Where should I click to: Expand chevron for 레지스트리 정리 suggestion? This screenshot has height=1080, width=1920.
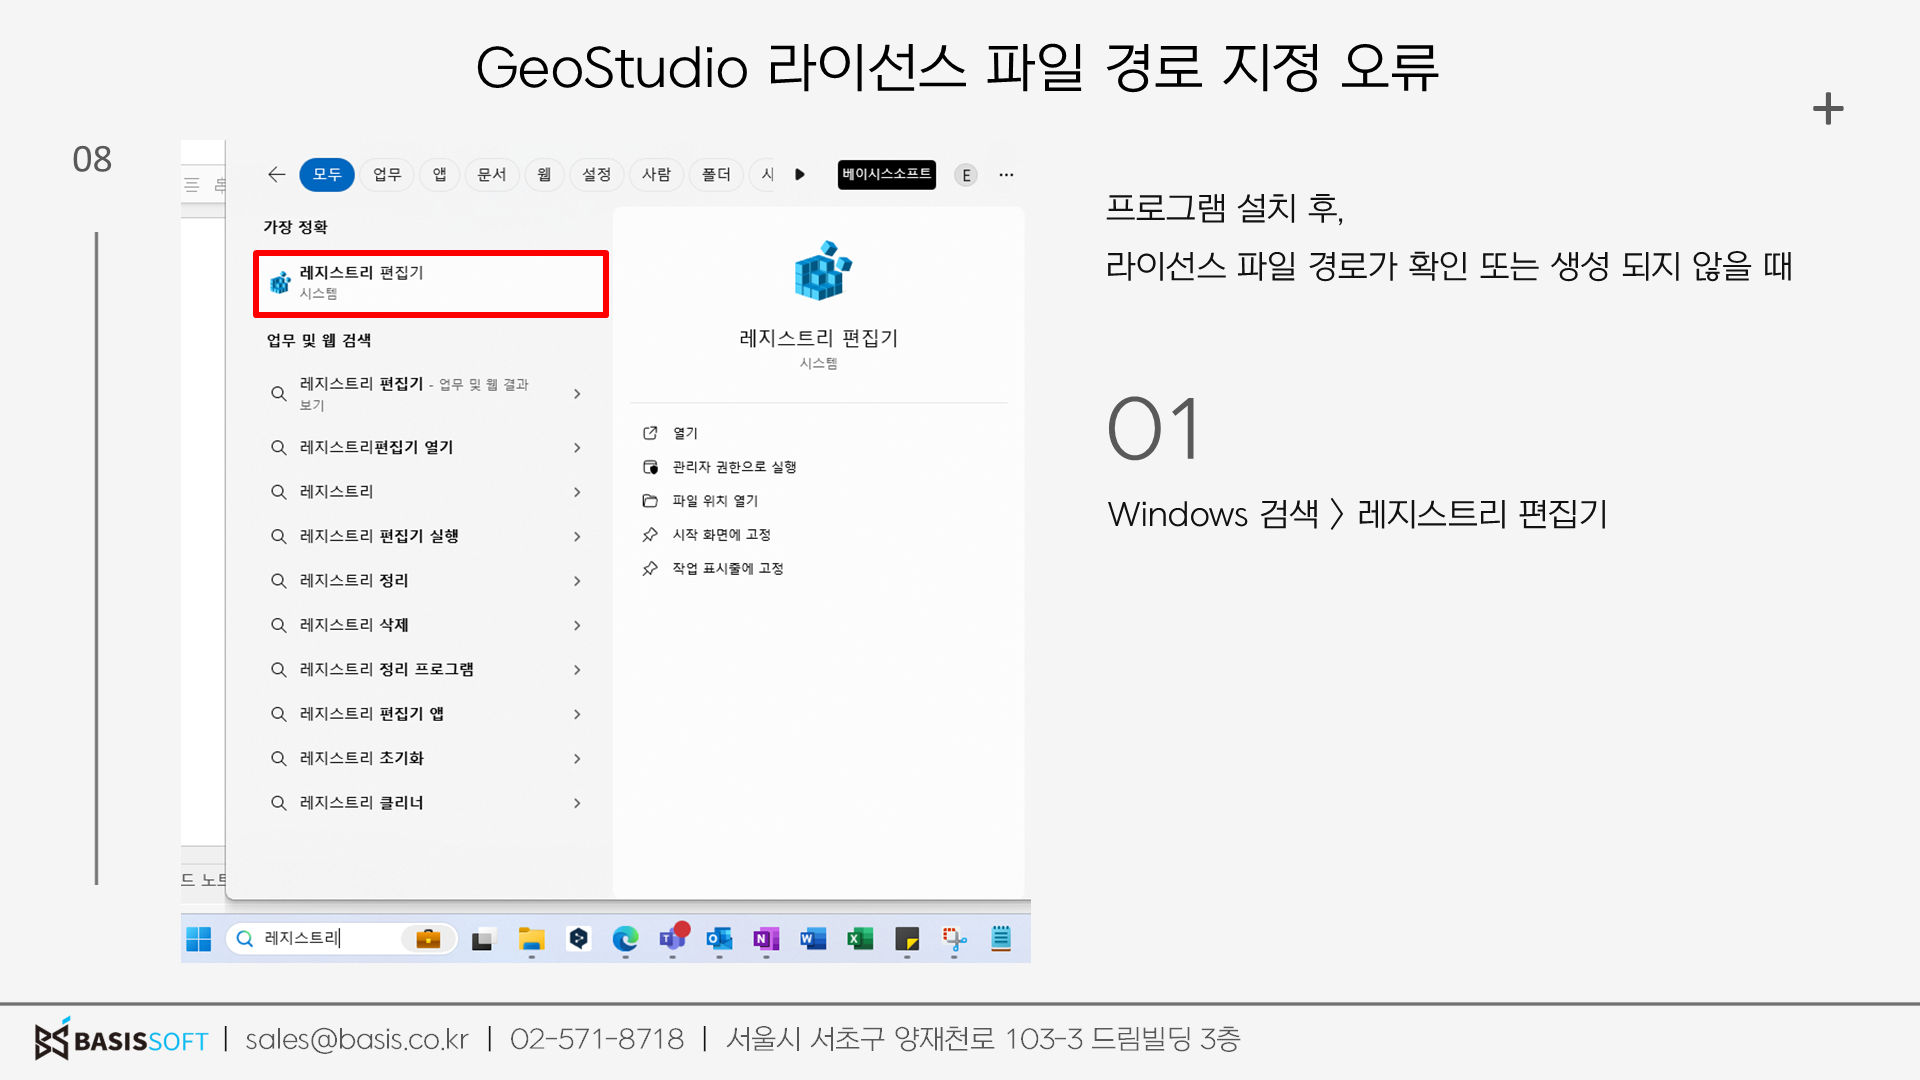[577, 581]
